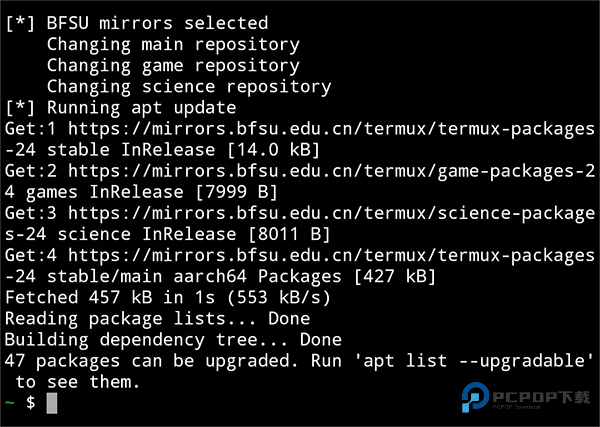Screen dimensions: 600x427
Task: Select 'Changing game repository' text
Action: click(172, 66)
